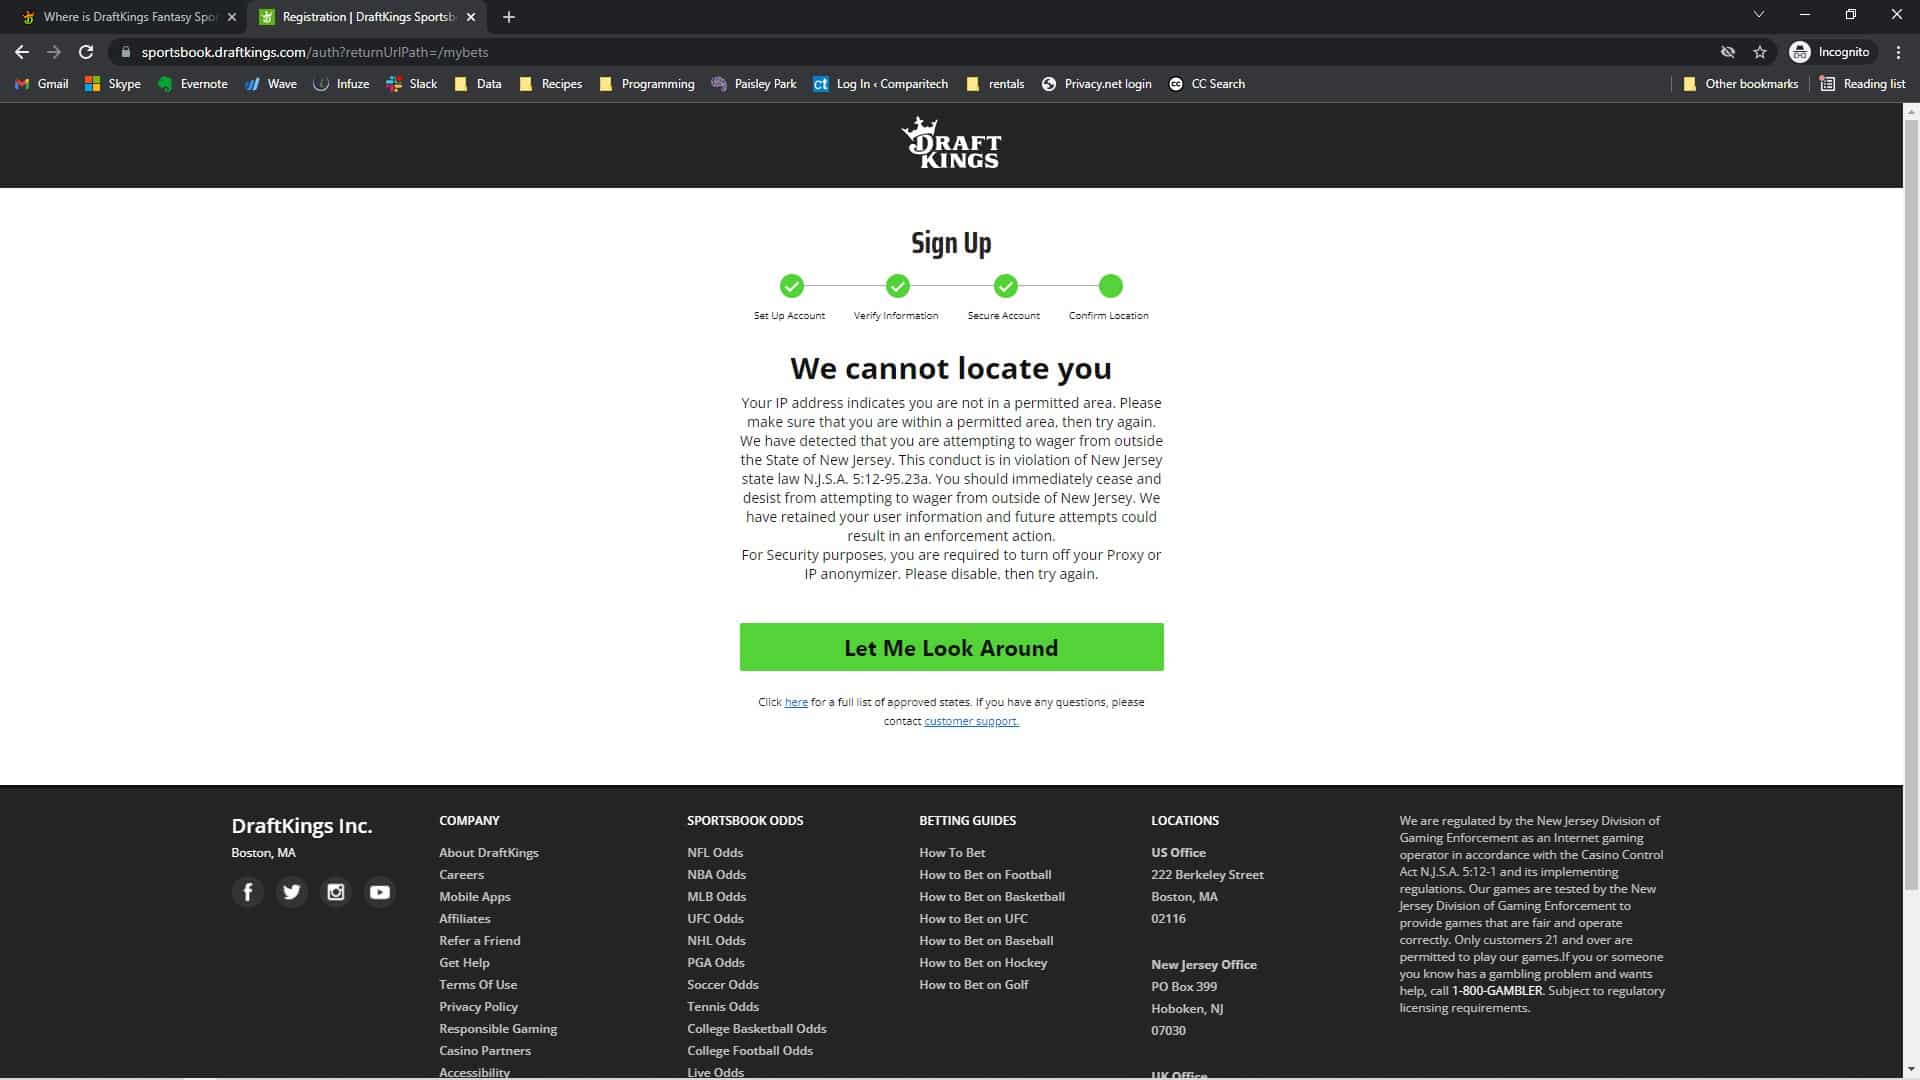Click the Let Me Look Around button
The image size is (1920, 1080).
click(952, 647)
